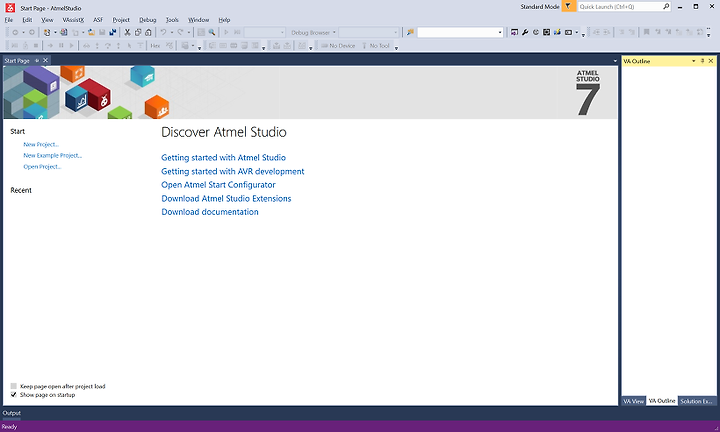
Task: Click the New Example Project... link
Action: click(53, 155)
